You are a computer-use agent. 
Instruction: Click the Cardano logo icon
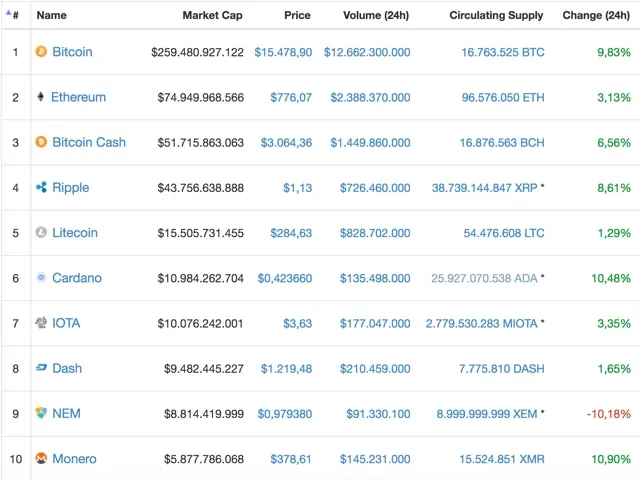(41, 278)
